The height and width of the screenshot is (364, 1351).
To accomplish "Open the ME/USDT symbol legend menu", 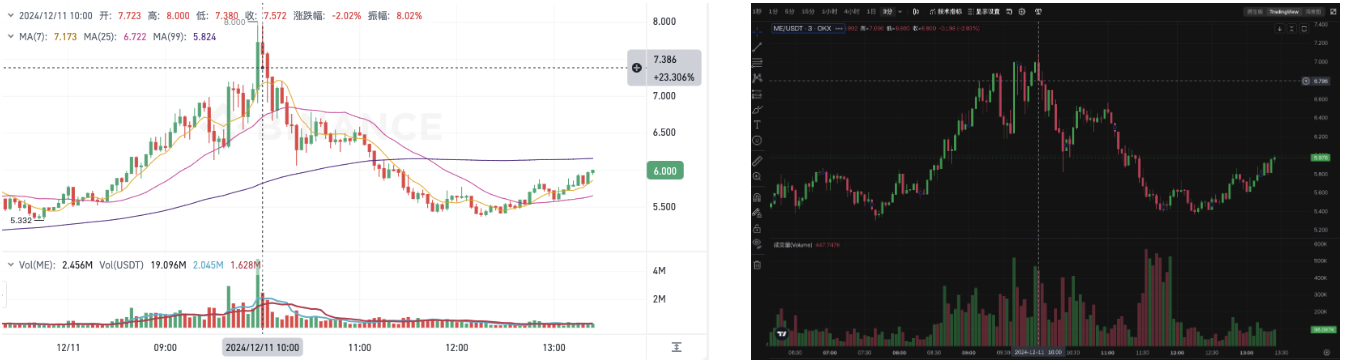I will point(808,28).
